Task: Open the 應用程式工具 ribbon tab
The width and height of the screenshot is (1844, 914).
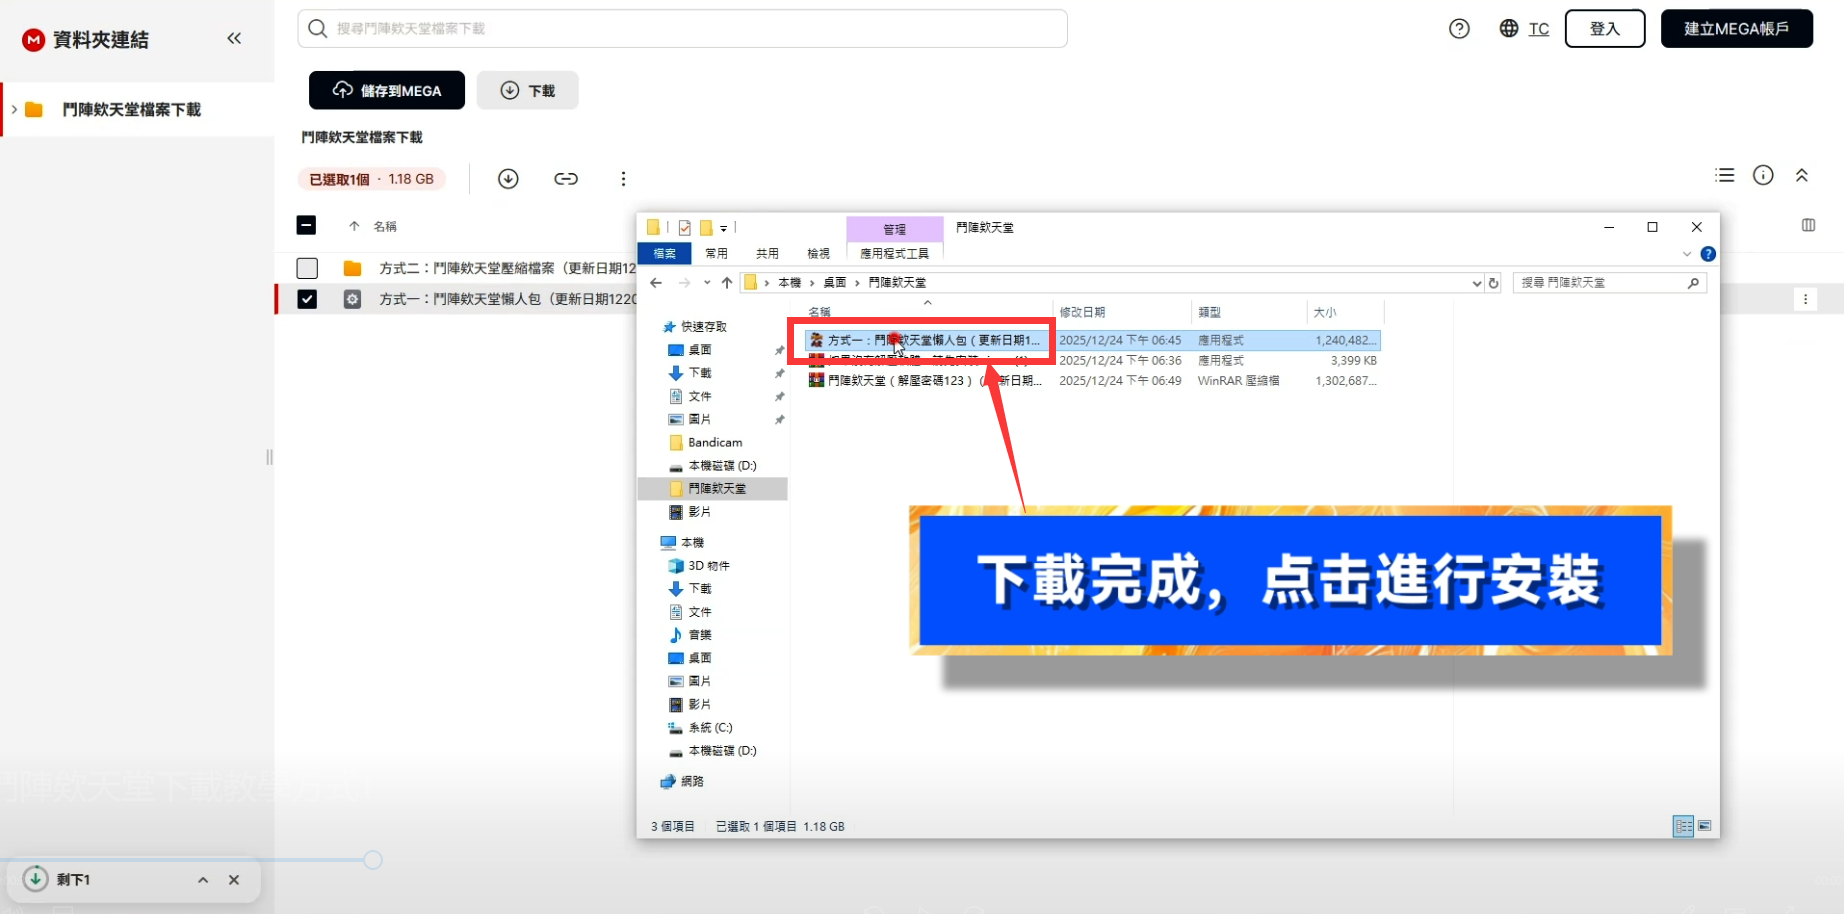Action: pos(893,253)
